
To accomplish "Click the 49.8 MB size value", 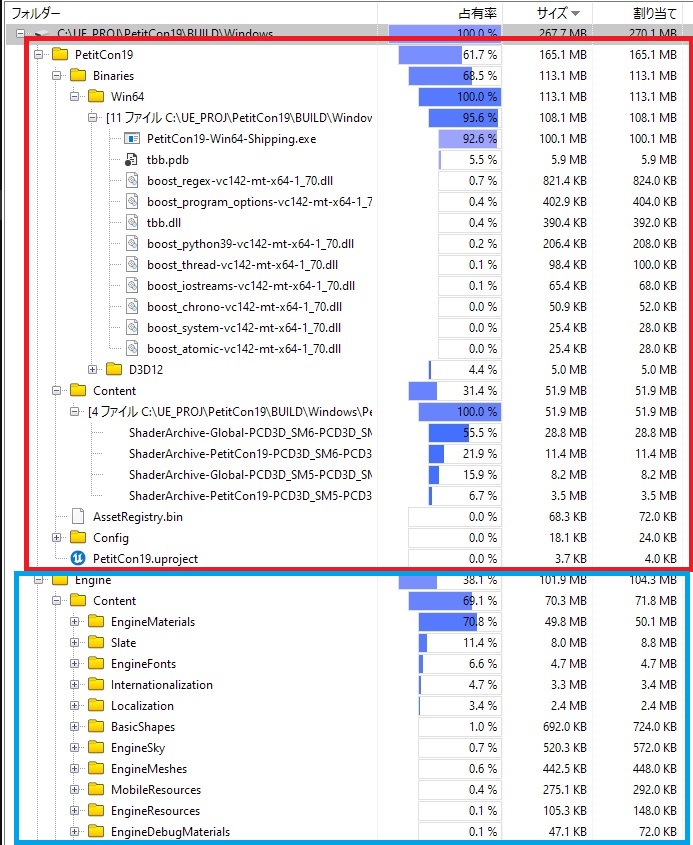I will [565, 621].
